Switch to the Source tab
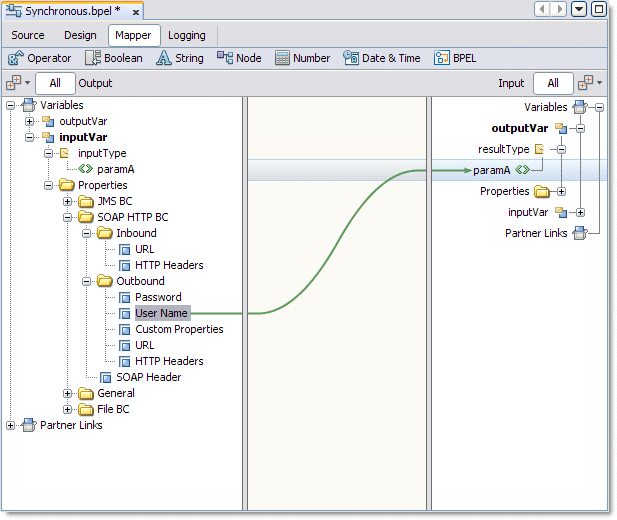Viewport: 617px width, 520px height. click(28, 35)
